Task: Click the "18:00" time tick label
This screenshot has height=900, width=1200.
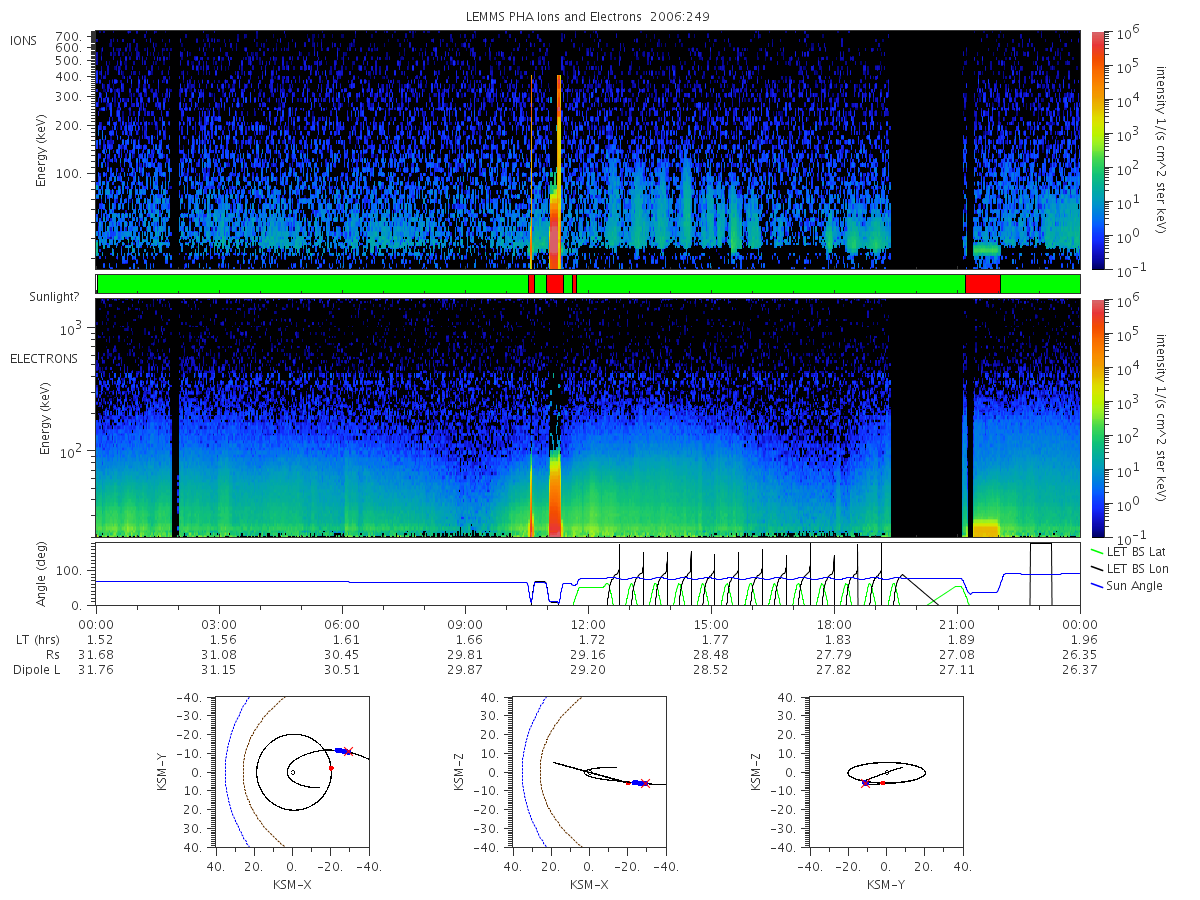Action: (834, 623)
